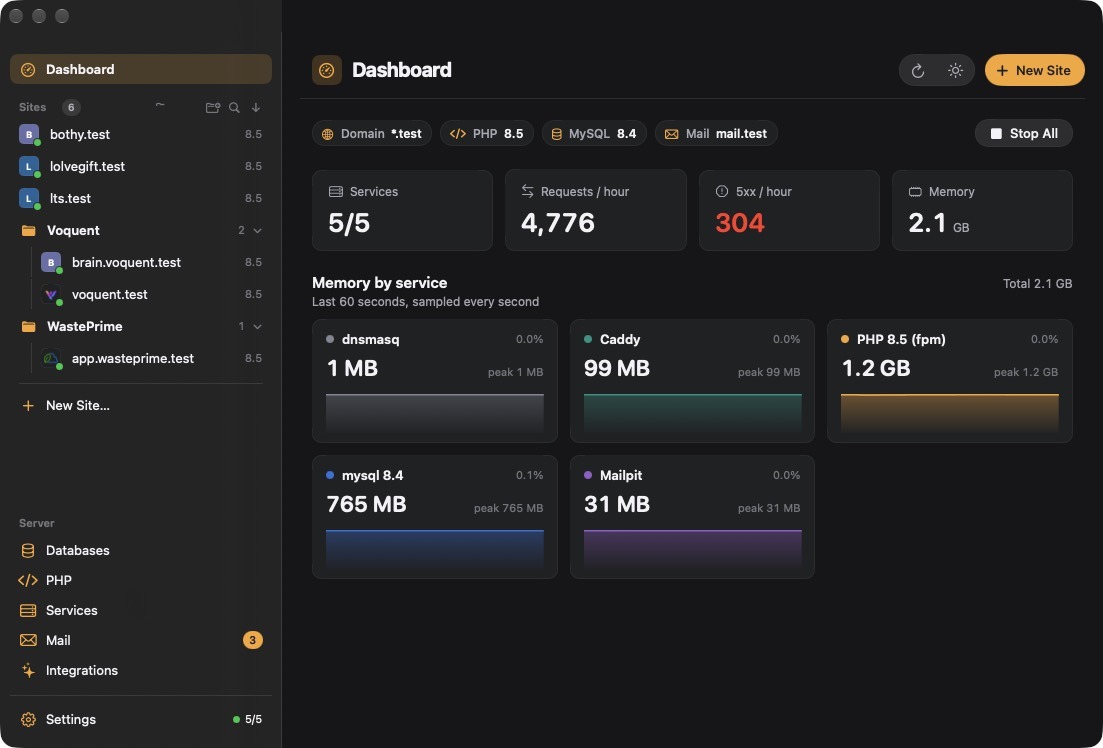
Task: Click the Services stack icon in sidebar
Action: [28, 610]
